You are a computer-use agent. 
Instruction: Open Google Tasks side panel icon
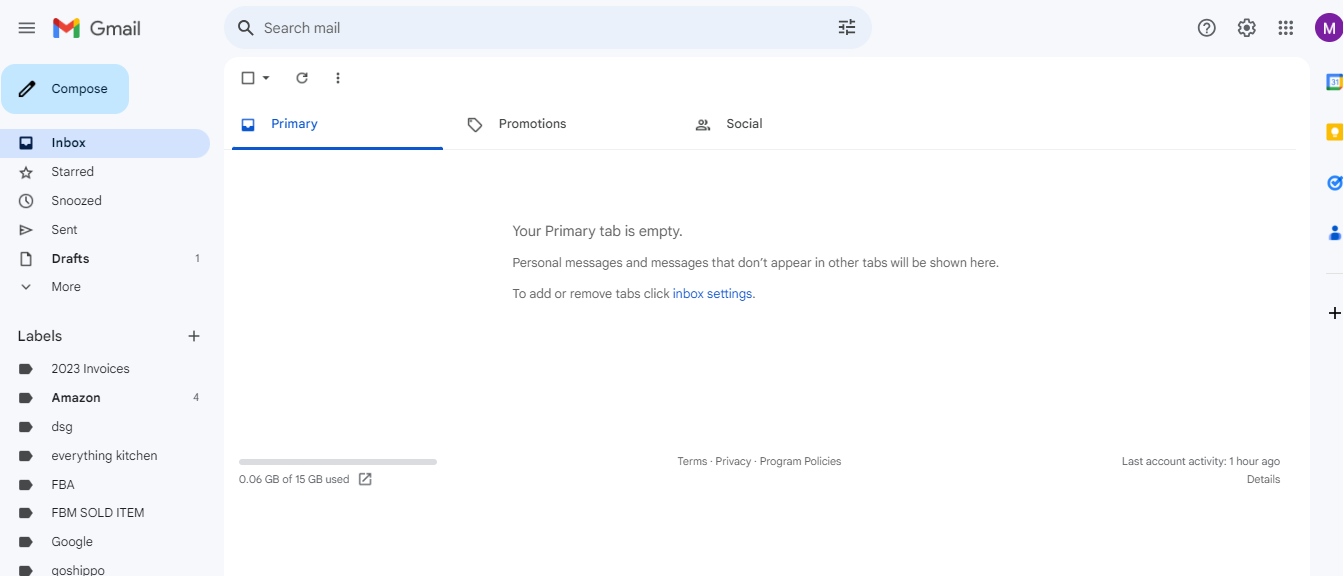click(1334, 183)
